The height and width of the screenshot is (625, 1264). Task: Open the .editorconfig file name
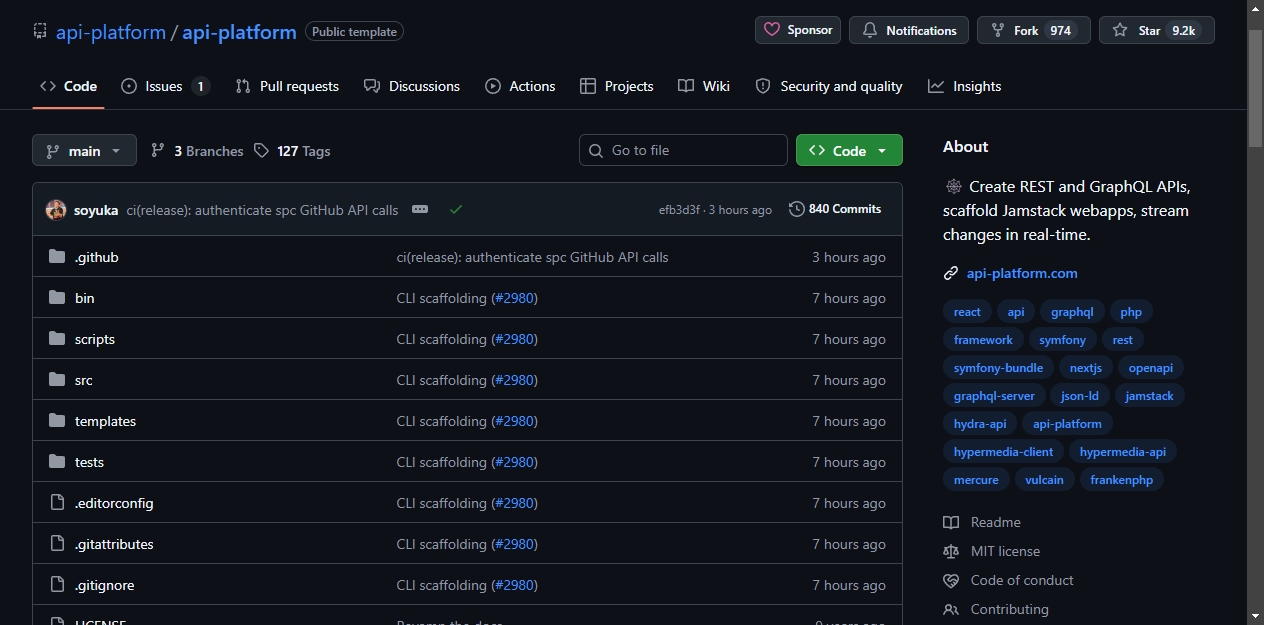114,503
